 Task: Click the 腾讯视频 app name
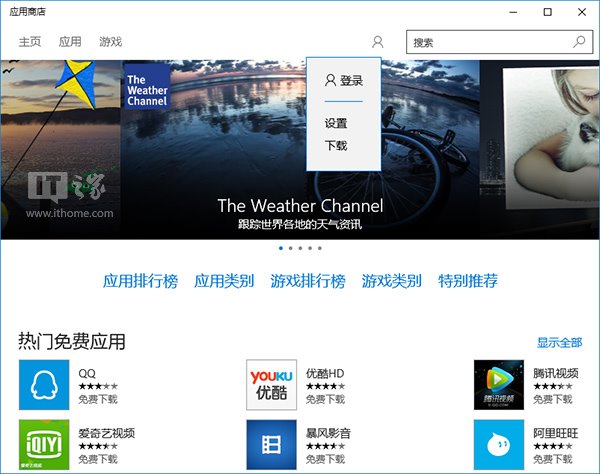tap(556, 373)
